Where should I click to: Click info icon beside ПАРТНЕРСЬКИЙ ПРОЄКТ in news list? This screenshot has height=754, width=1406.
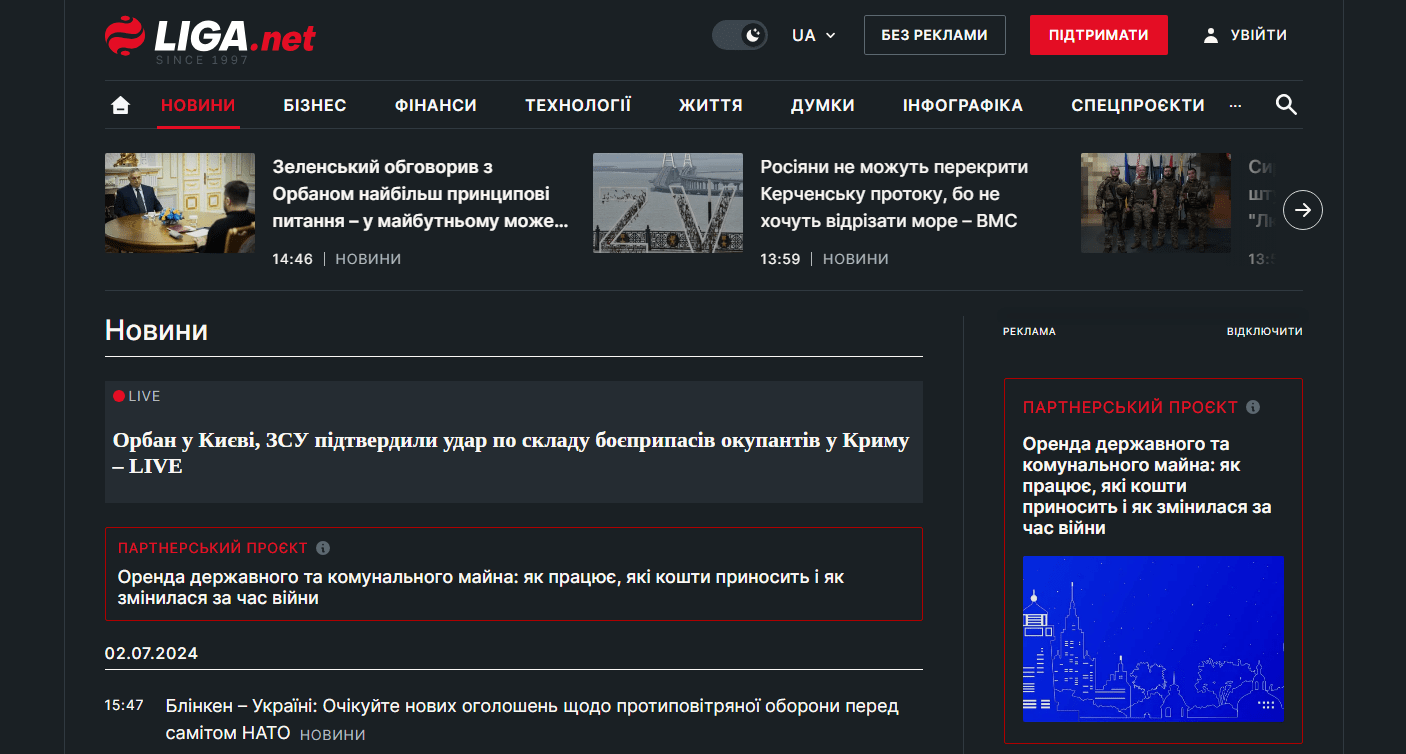[x=323, y=548]
